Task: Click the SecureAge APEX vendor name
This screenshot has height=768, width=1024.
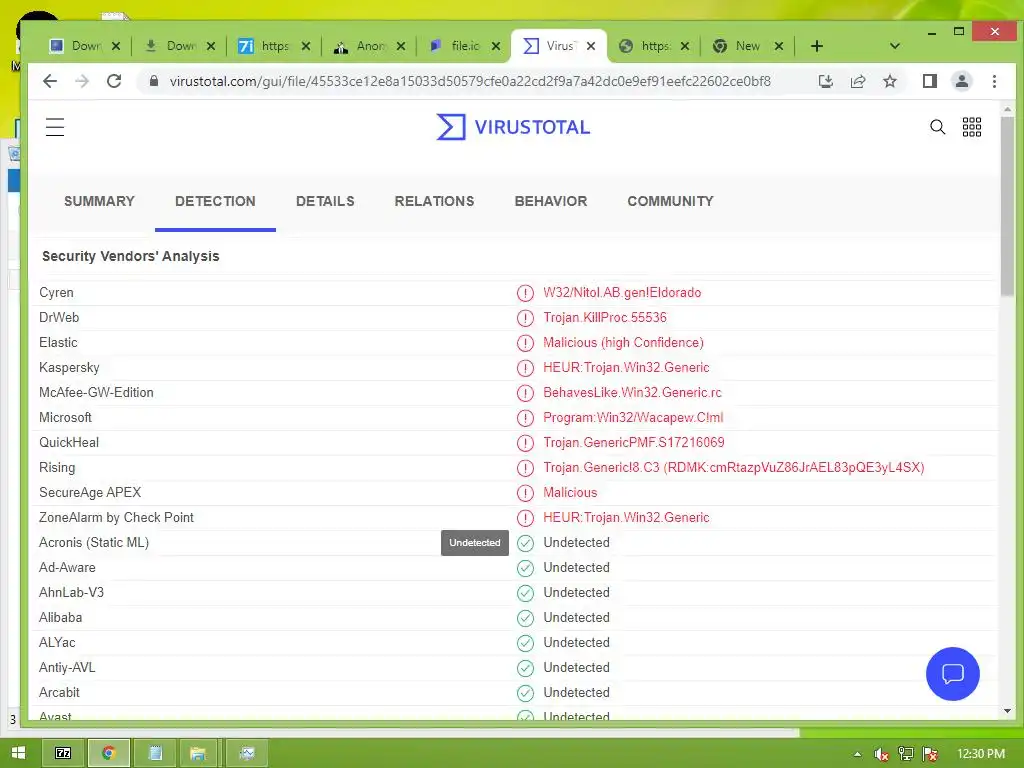Action: point(90,492)
